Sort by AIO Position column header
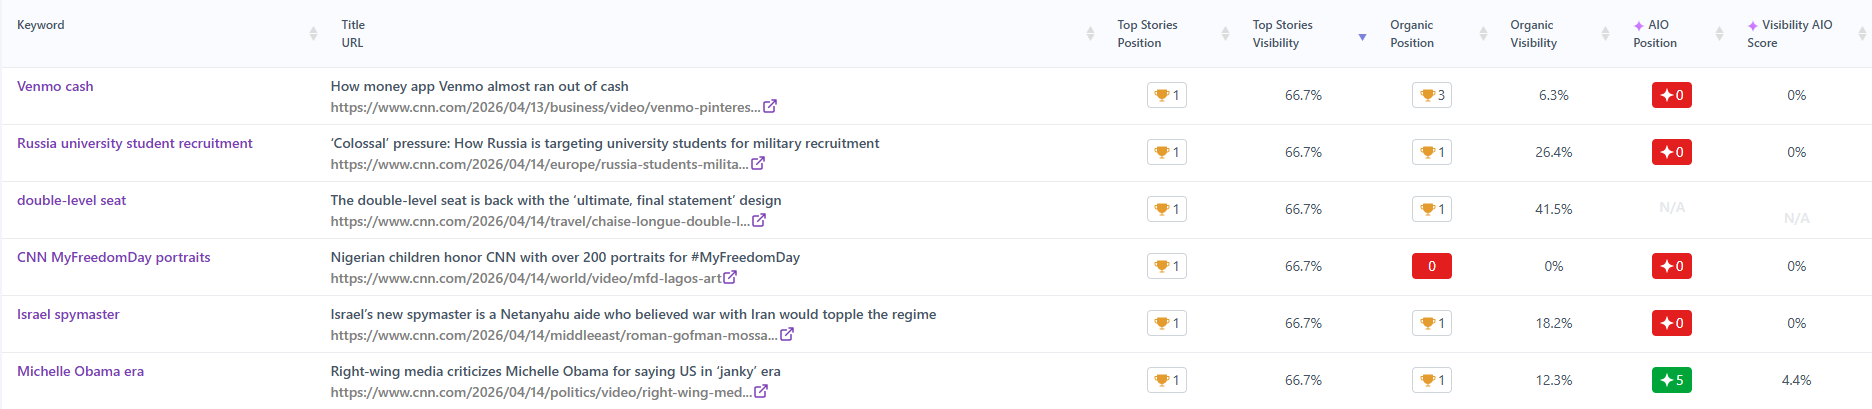The height and width of the screenshot is (409, 1872). [1719, 34]
